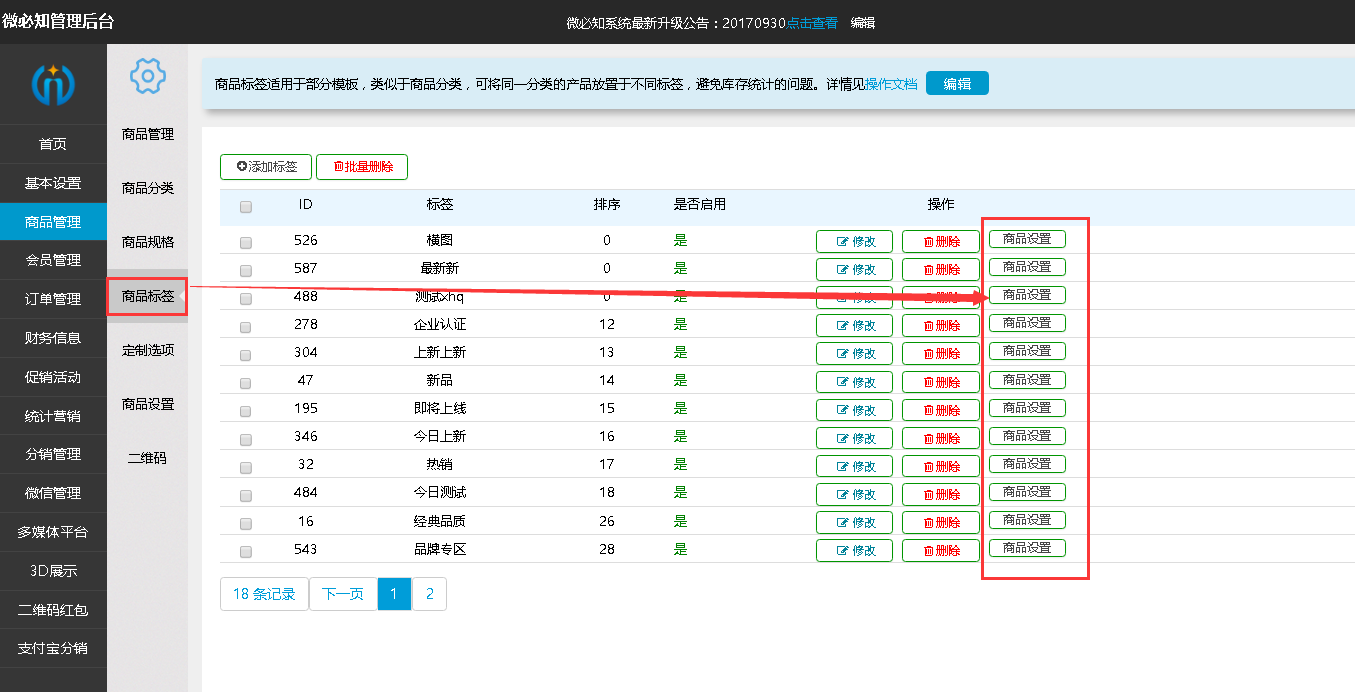Image resolution: width=1355 pixels, height=692 pixels.
Task: Open 会员管理 in the left sidebar
Action: [x=53, y=260]
